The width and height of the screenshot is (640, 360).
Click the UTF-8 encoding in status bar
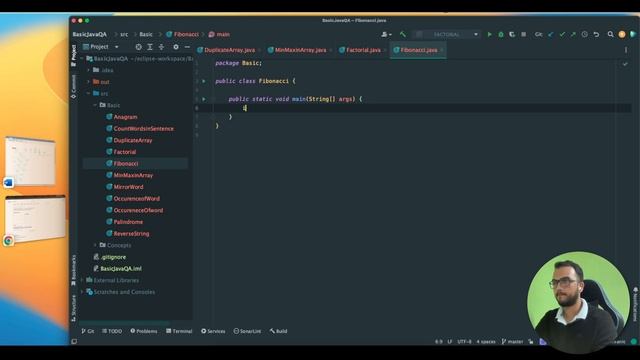[464, 342]
